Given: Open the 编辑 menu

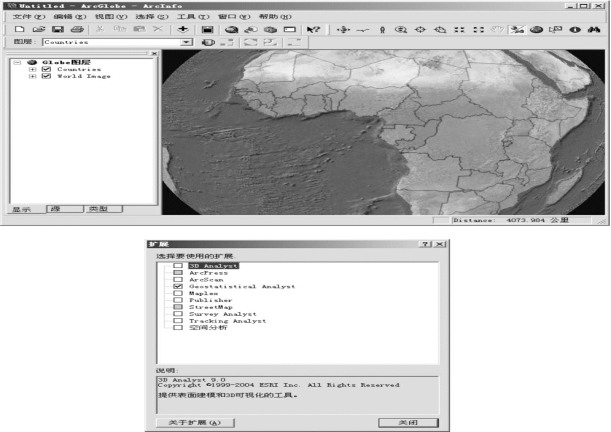Looking at the screenshot, I should coord(70,17).
